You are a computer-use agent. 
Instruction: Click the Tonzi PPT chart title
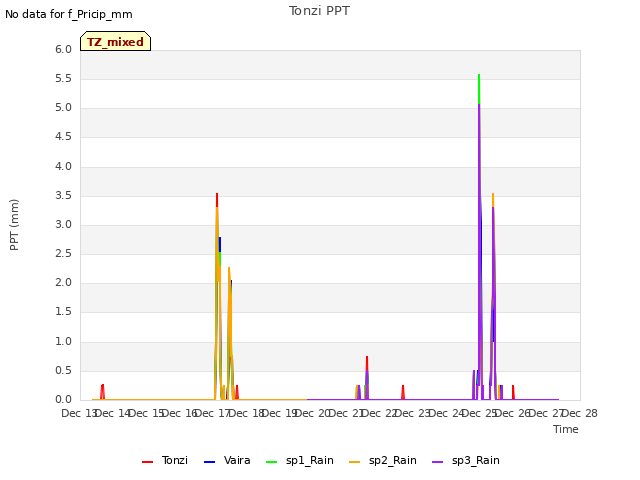319,11
